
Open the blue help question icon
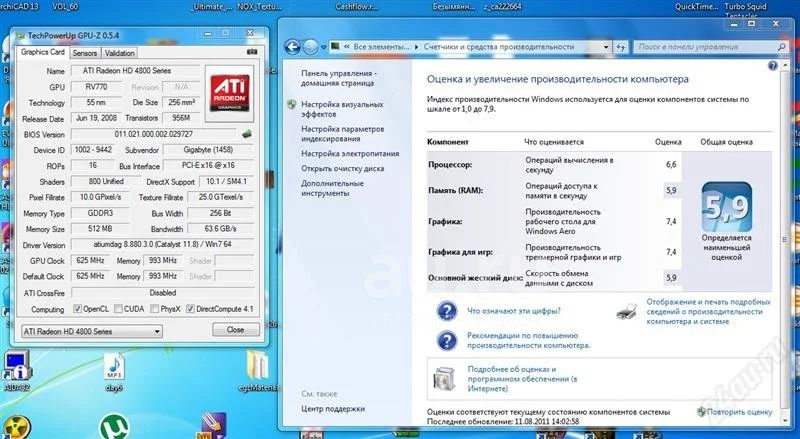coord(773,65)
